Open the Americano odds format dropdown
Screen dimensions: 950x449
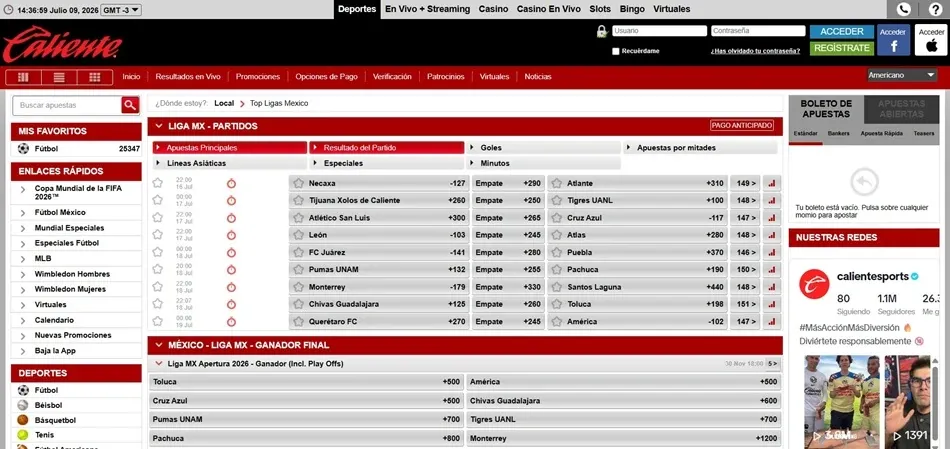pos(902,75)
